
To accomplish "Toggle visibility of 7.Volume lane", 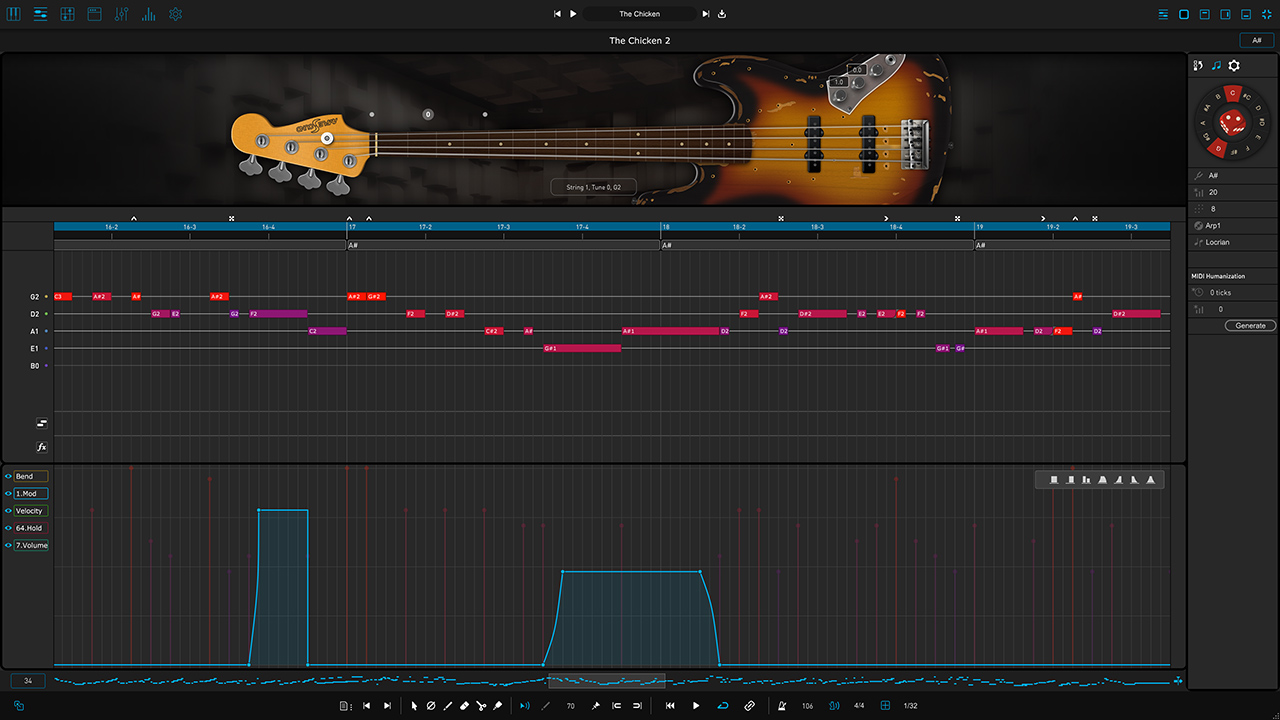I will [8, 546].
